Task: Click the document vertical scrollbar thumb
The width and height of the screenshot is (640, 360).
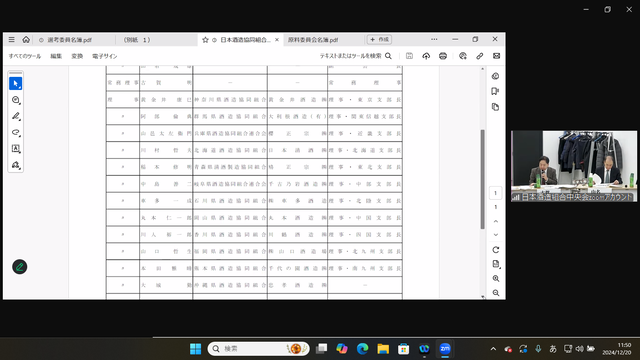Action: coord(482,179)
